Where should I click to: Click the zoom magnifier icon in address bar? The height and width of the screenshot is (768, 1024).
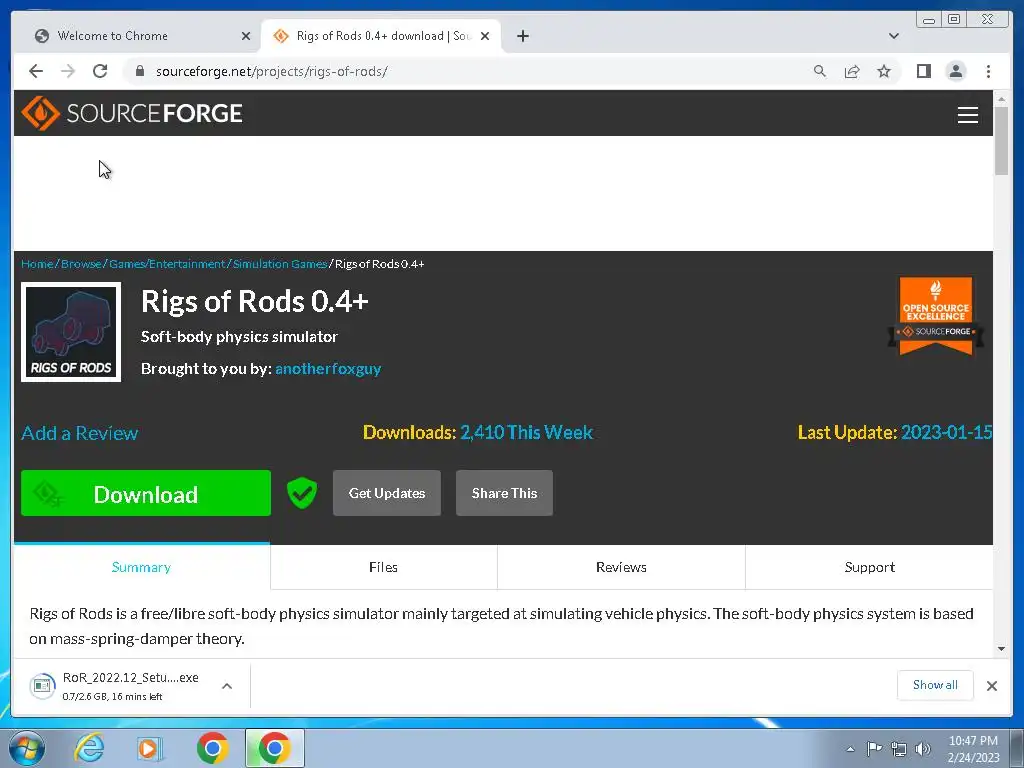pyautogui.click(x=820, y=71)
